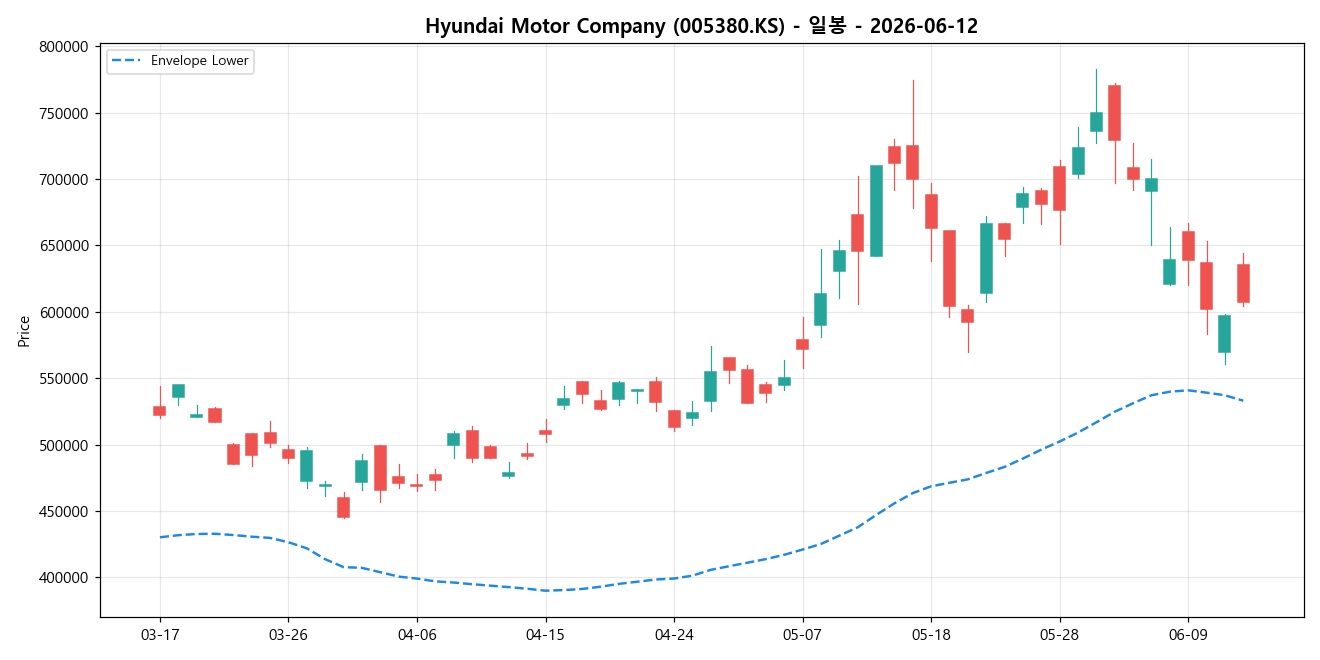Click the 600000 y-axis tick label
The width and height of the screenshot is (1320, 660).
63,312
